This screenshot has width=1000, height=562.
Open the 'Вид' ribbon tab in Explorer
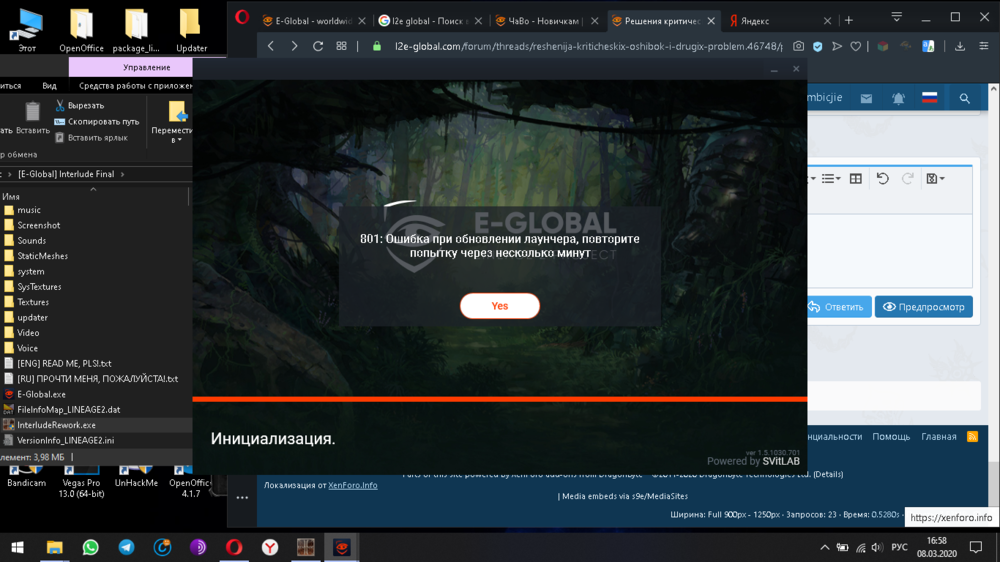pos(49,86)
